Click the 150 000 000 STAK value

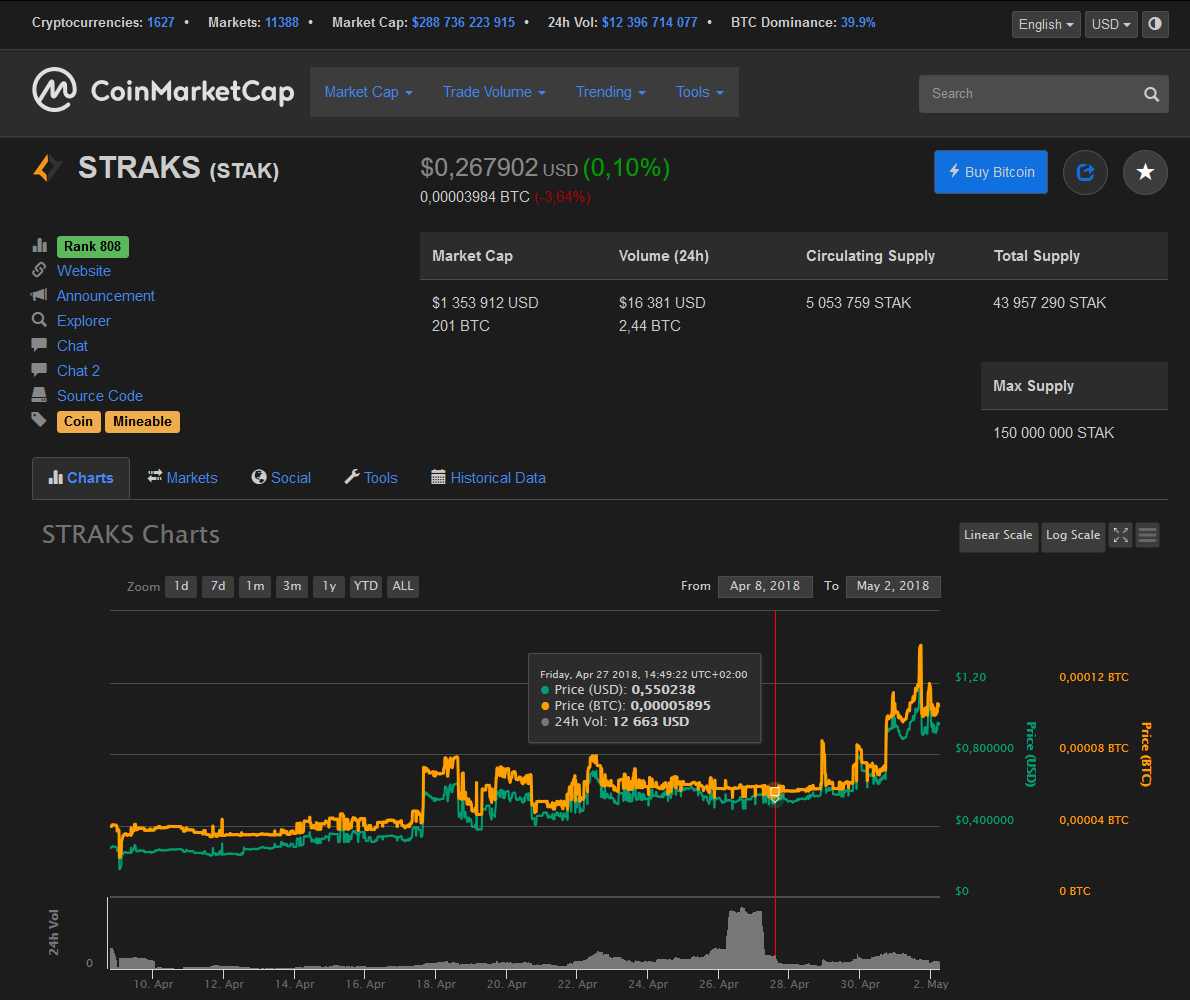(x=1053, y=433)
